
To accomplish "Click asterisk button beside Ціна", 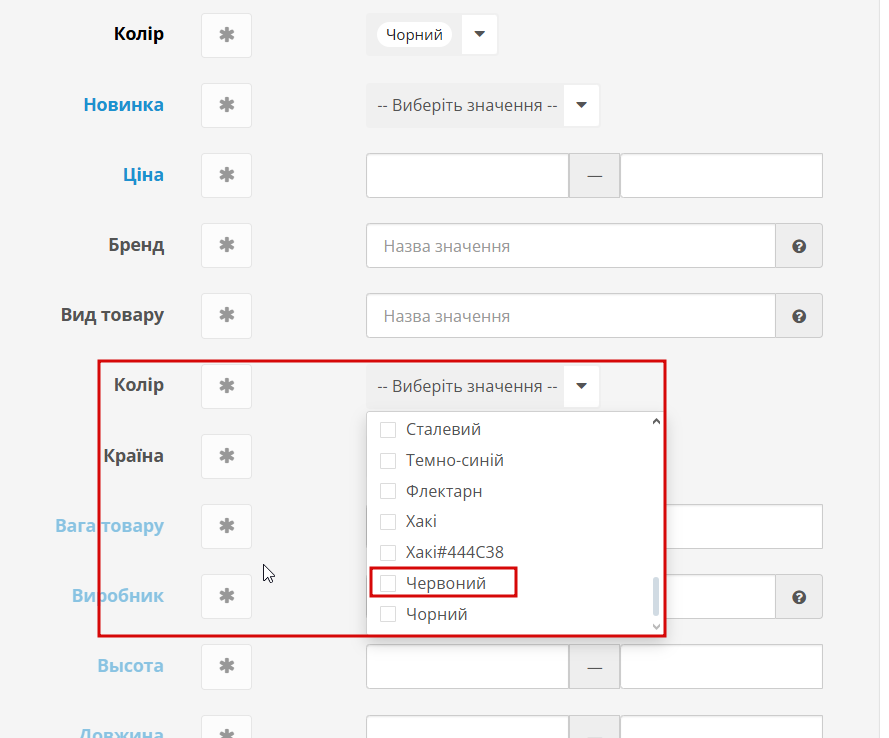I will pos(226,175).
